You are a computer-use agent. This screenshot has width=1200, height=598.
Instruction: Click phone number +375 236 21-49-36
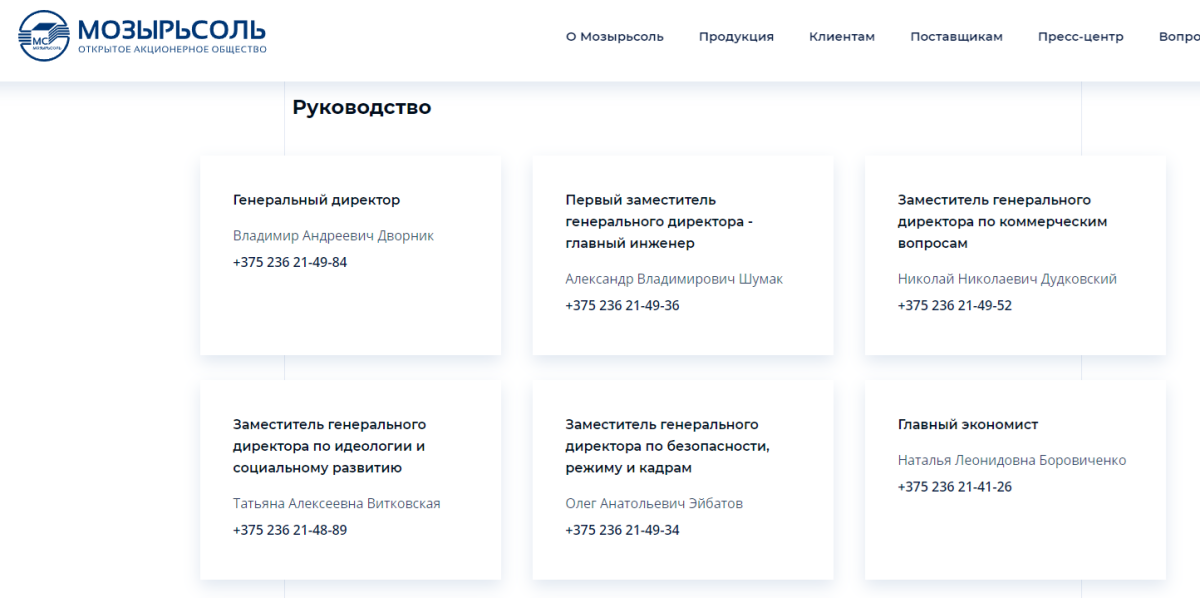click(x=622, y=305)
